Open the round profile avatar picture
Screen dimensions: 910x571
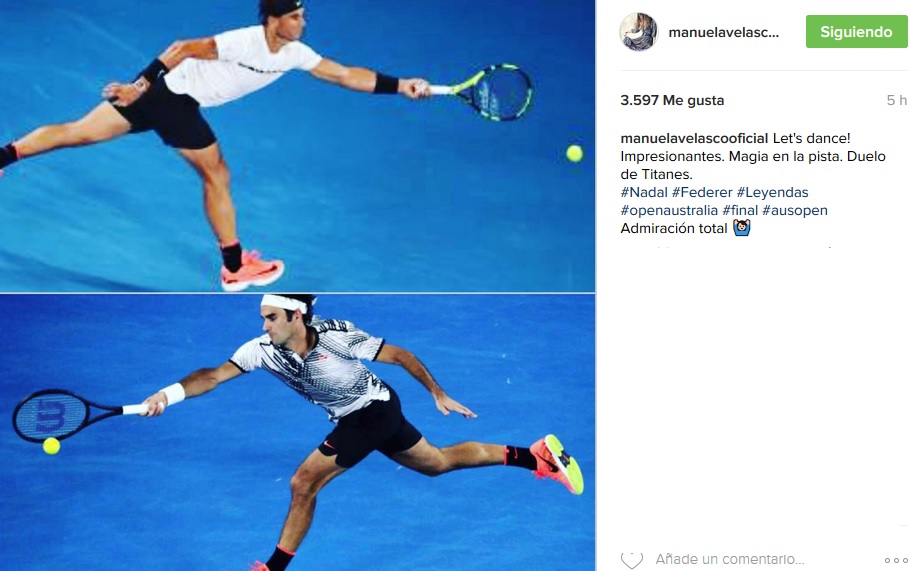click(638, 32)
